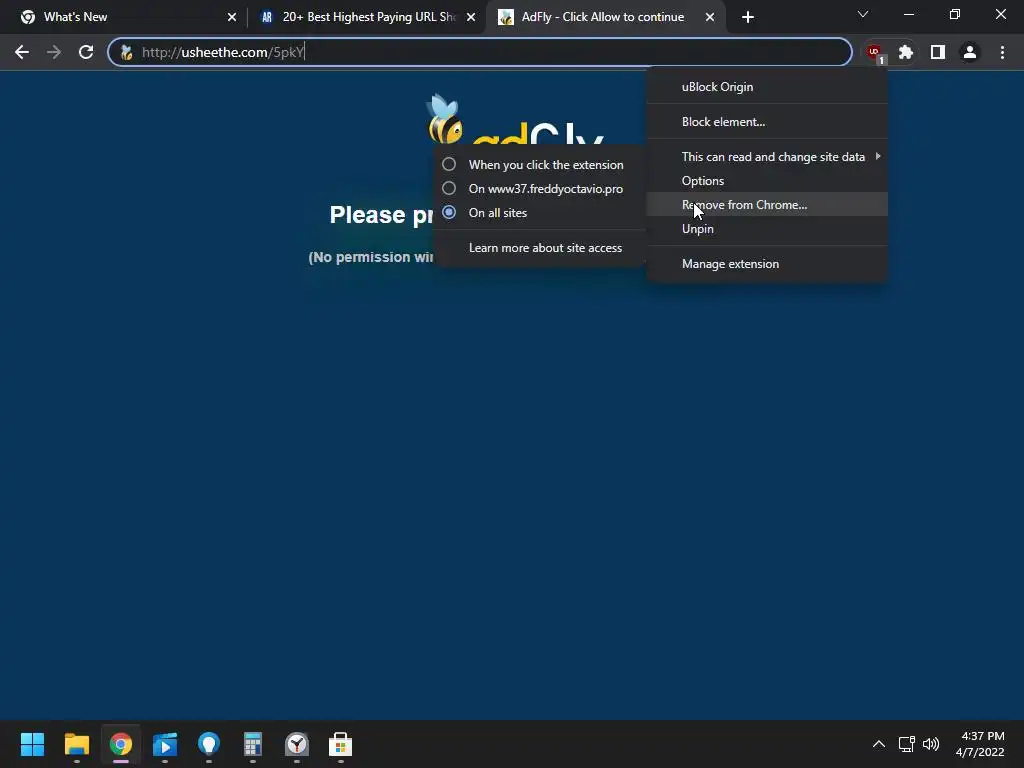Open the Chrome profile avatar menu
The width and height of the screenshot is (1024, 768).
970,52
